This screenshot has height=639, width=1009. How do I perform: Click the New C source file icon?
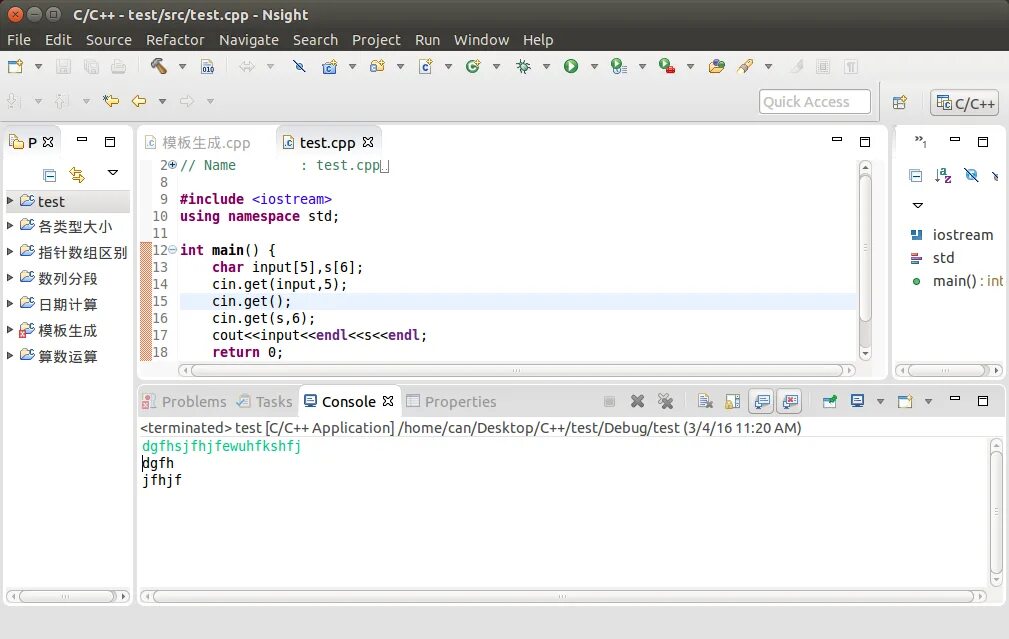click(425, 66)
